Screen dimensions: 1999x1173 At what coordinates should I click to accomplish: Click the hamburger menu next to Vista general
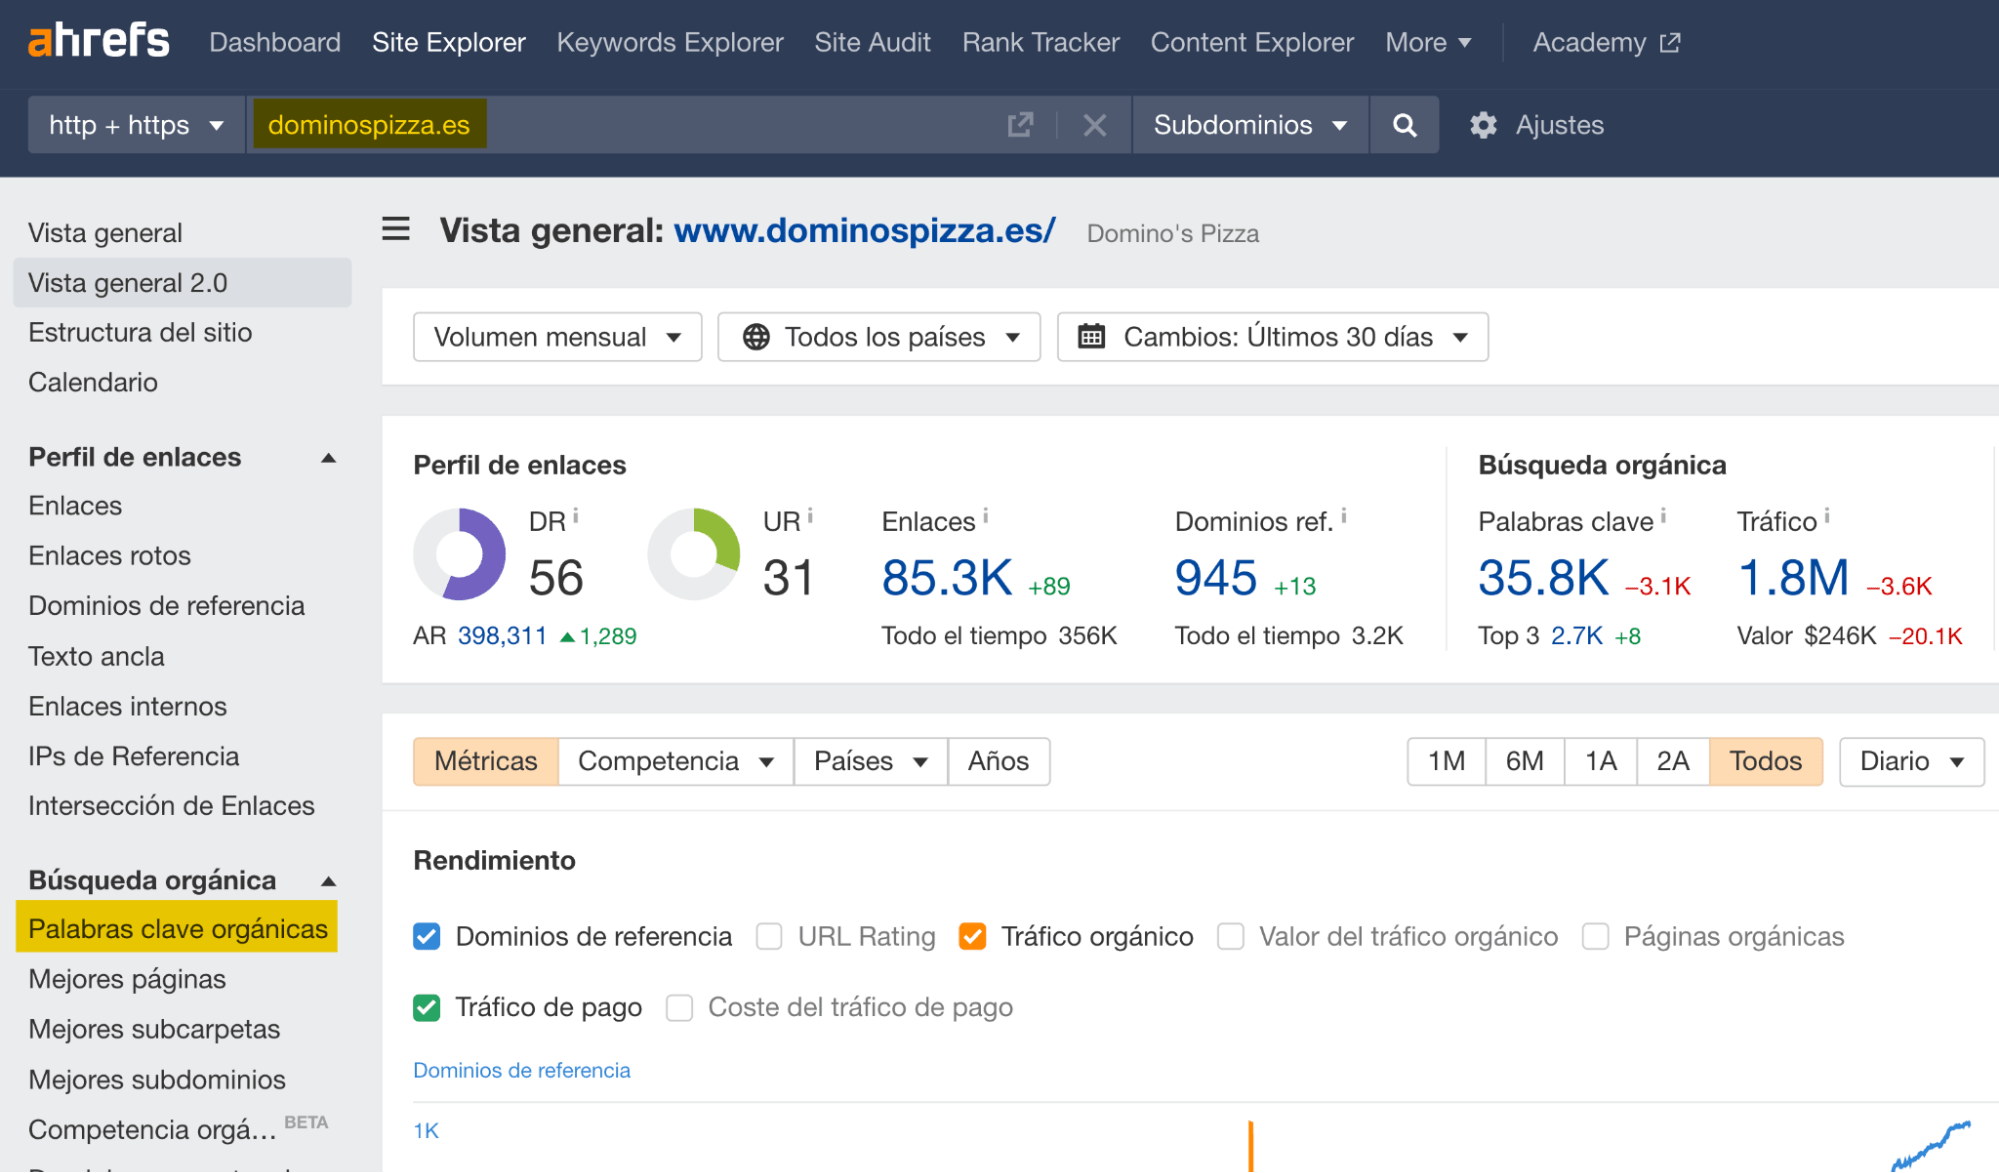(395, 229)
